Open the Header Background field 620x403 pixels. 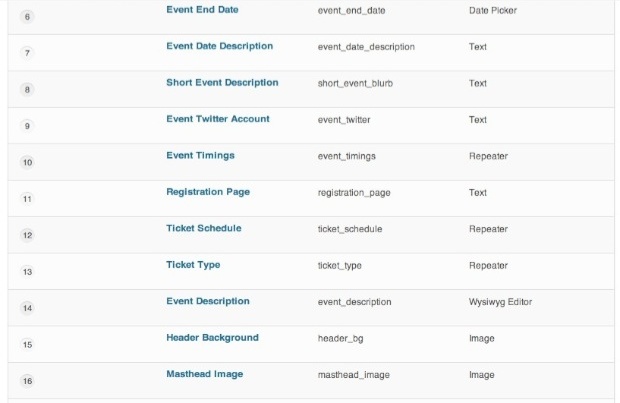click(212, 338)
